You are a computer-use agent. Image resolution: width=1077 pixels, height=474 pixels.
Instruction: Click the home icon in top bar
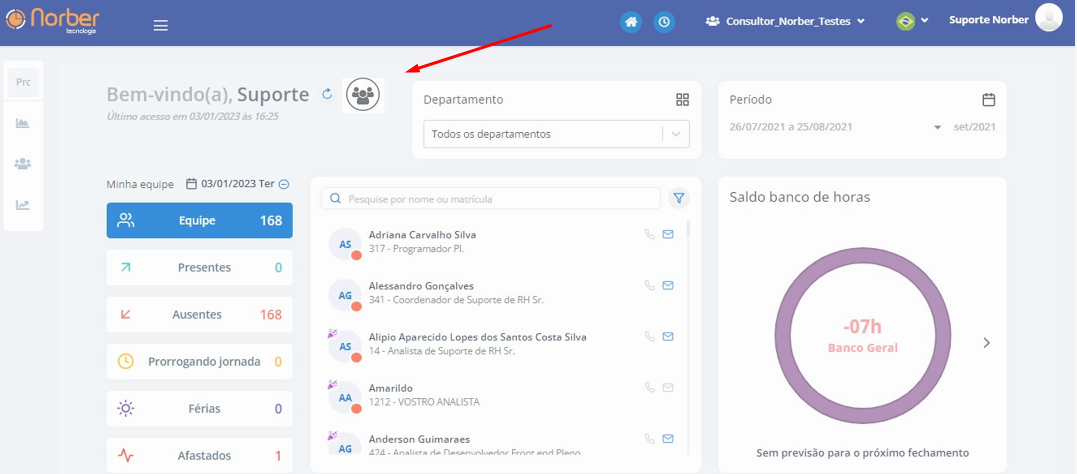pos(630,21)
